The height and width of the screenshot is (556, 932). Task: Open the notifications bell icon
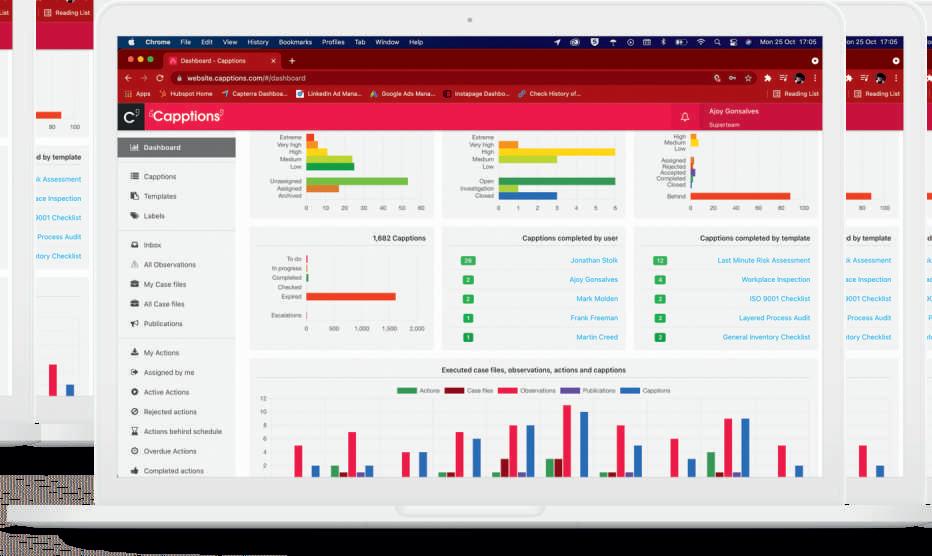point(685,117)
